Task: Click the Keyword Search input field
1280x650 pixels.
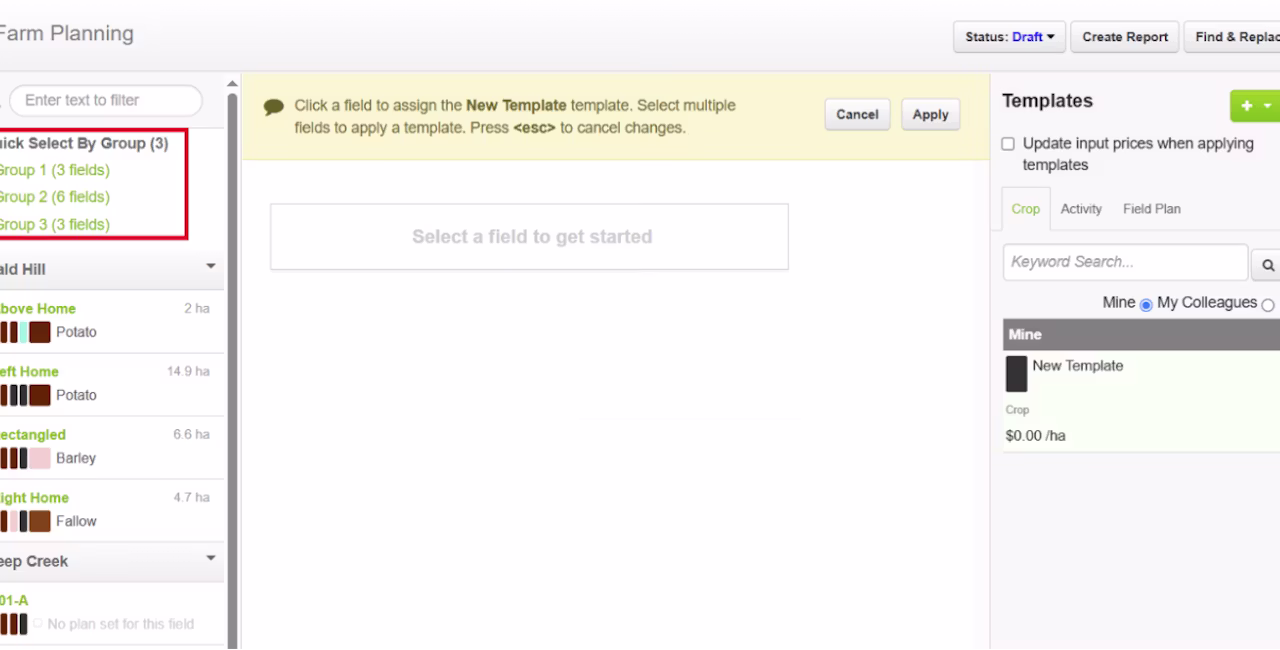Action: coord(1125,262)
